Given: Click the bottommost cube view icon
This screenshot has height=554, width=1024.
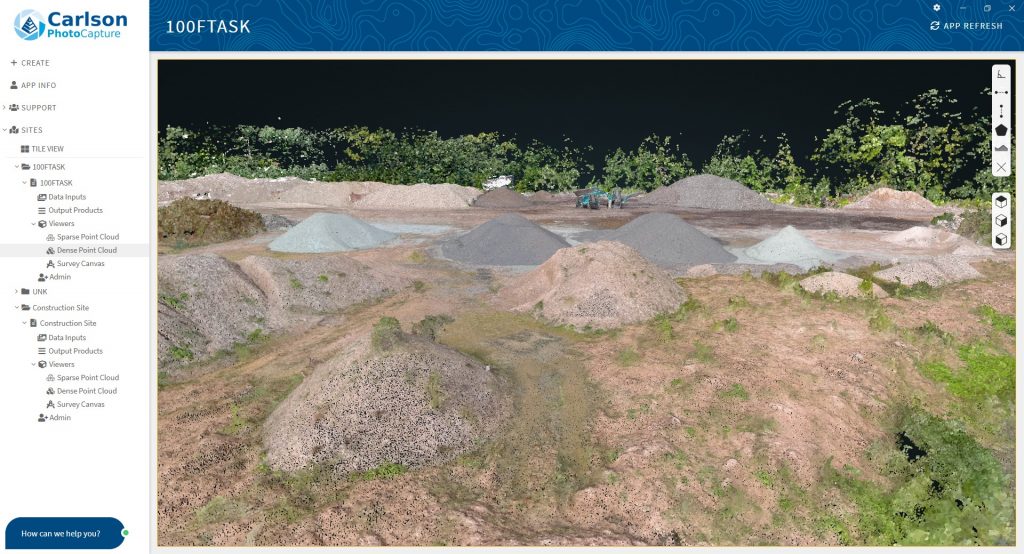Looking at the screenshot, I should pos(1001,239).
